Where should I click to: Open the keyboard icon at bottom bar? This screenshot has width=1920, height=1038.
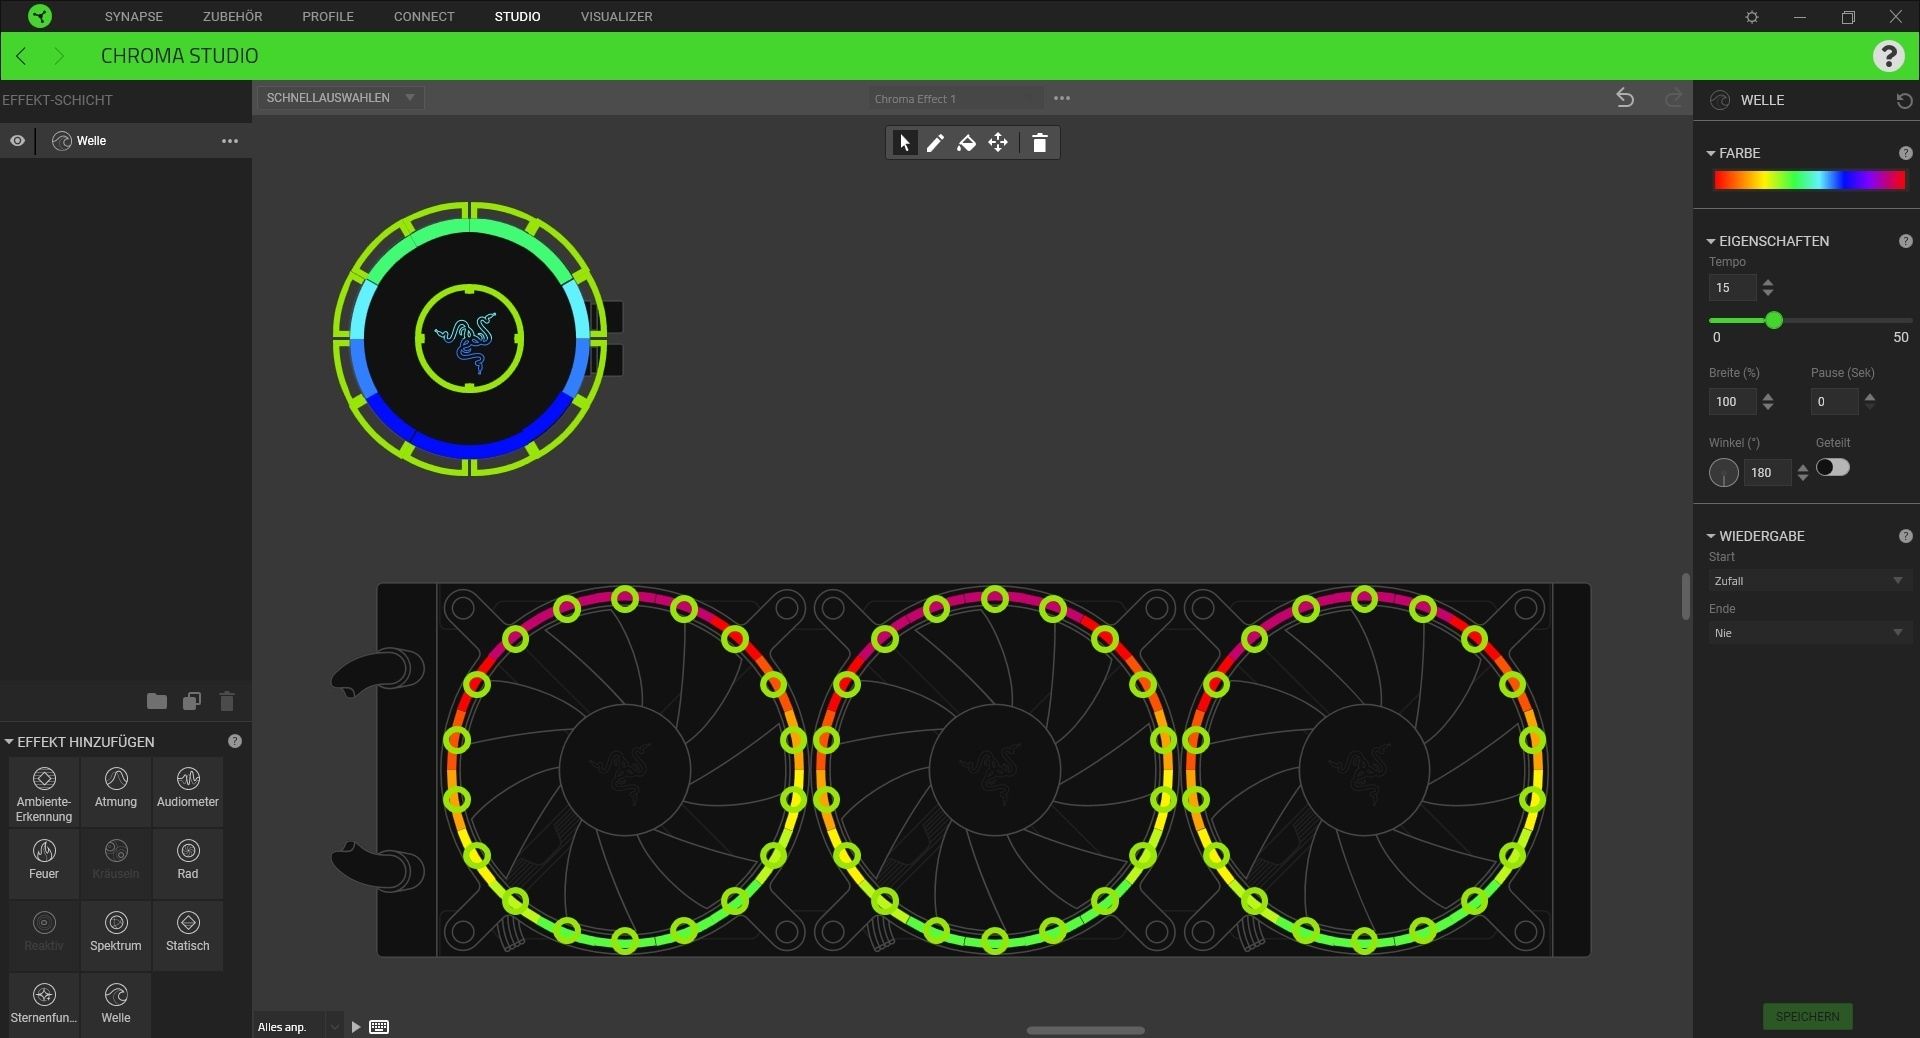pyautogui.click(x=379, y=1027)
